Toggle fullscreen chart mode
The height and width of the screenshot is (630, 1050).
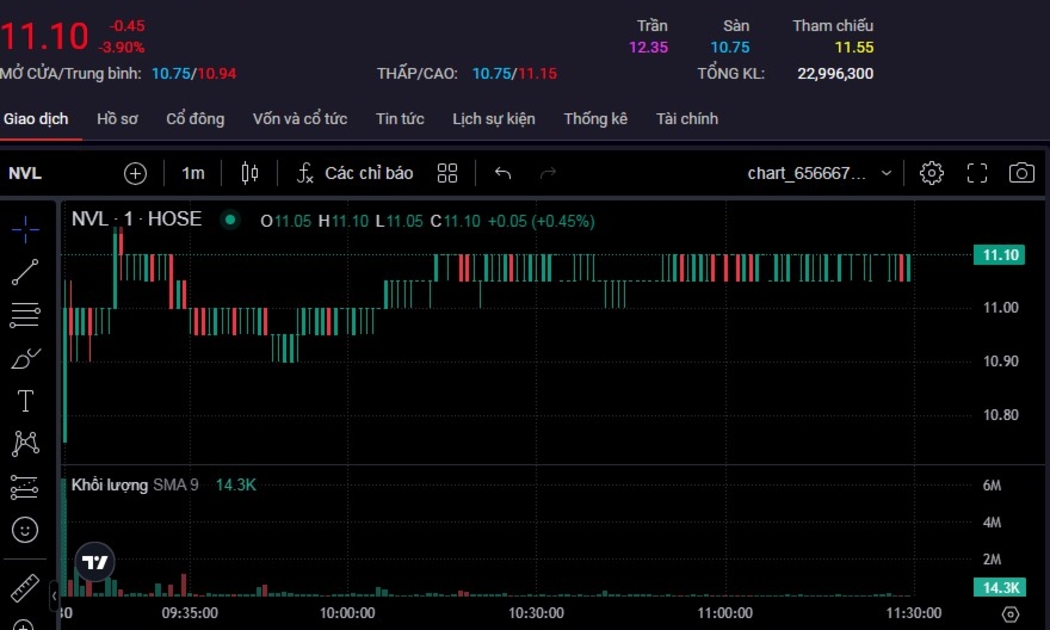point(977,173)
